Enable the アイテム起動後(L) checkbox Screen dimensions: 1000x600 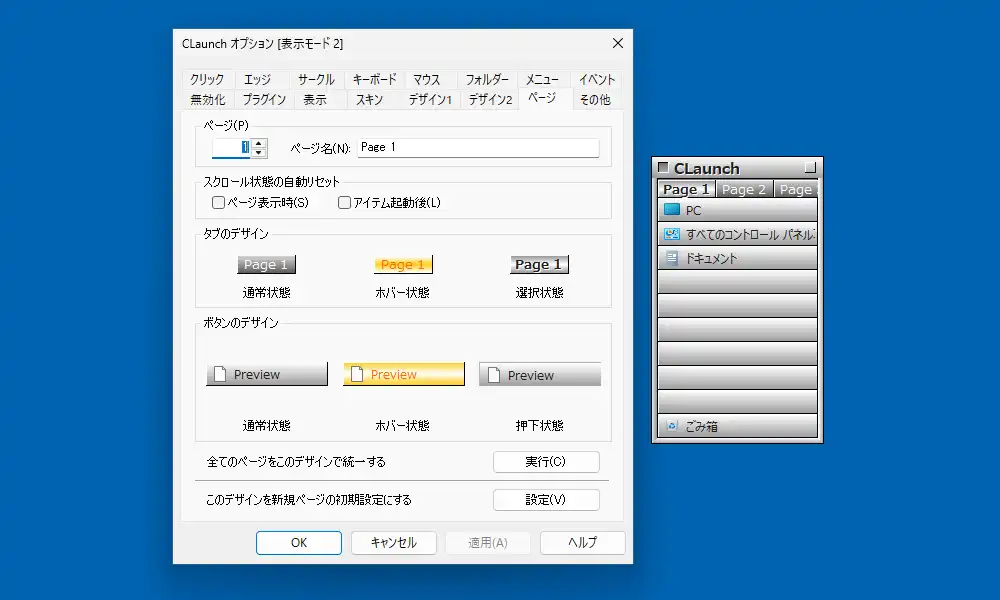click(344, 203)
